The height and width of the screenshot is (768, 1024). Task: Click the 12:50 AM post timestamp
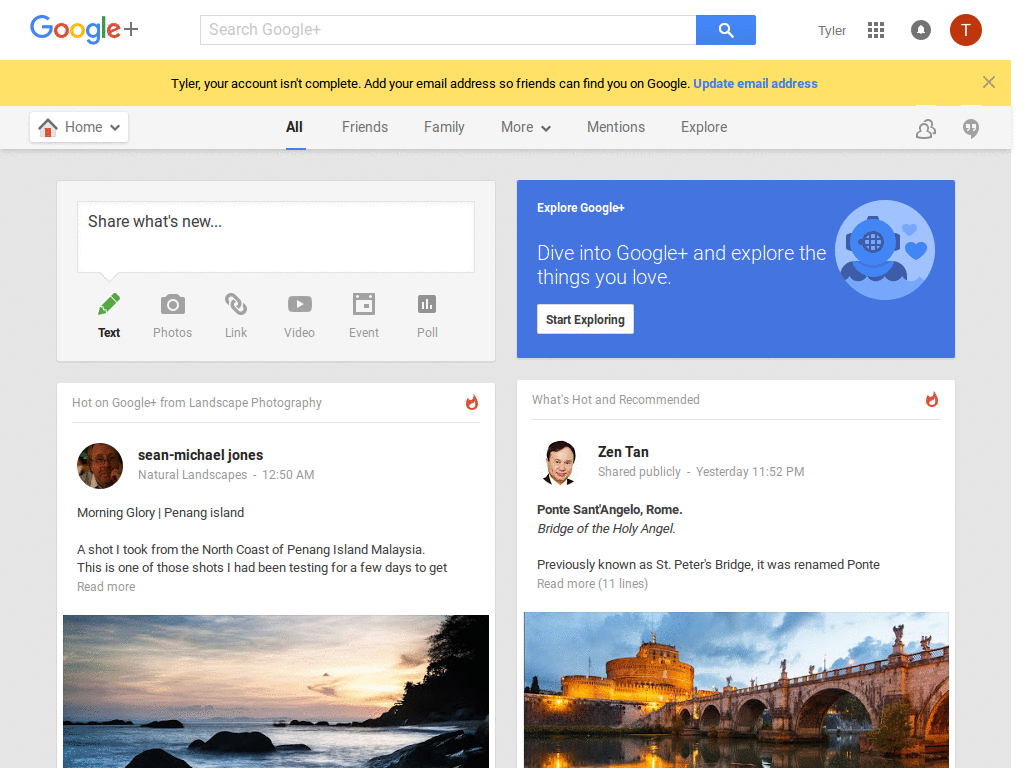(288, 475)
